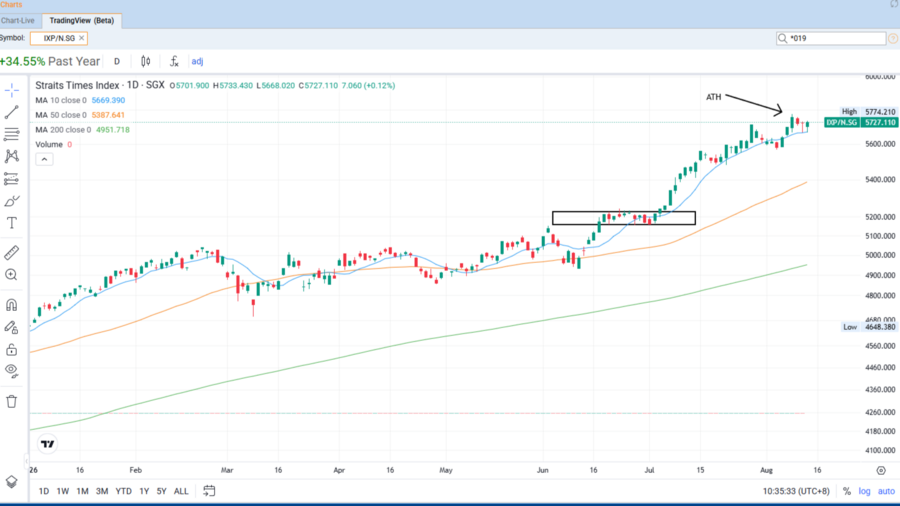The width and height of the screenshot is (900, 506).
Task: Select the MA 50 close indicator legend
Action: pyautogui.click(x=61, y=115)
